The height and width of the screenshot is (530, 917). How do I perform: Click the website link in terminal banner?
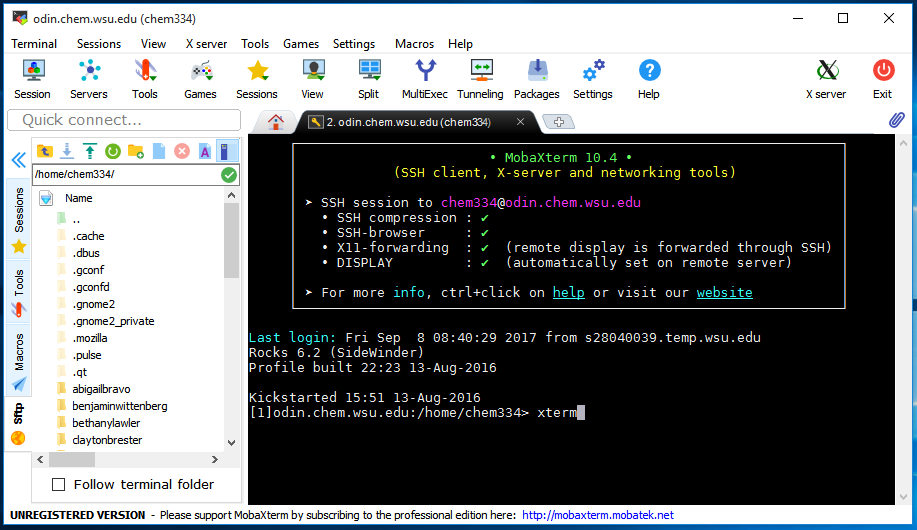(724, 292)
